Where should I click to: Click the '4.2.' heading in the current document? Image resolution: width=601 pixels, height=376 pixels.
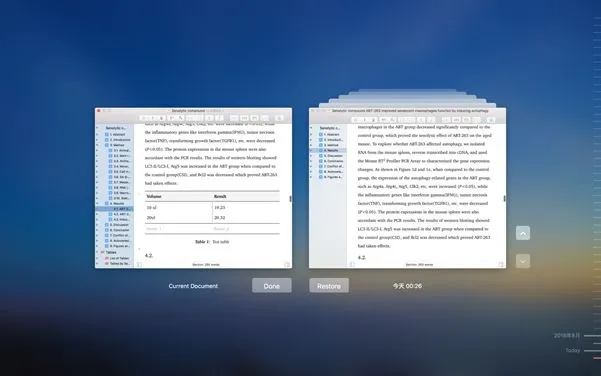coord(149,255)
